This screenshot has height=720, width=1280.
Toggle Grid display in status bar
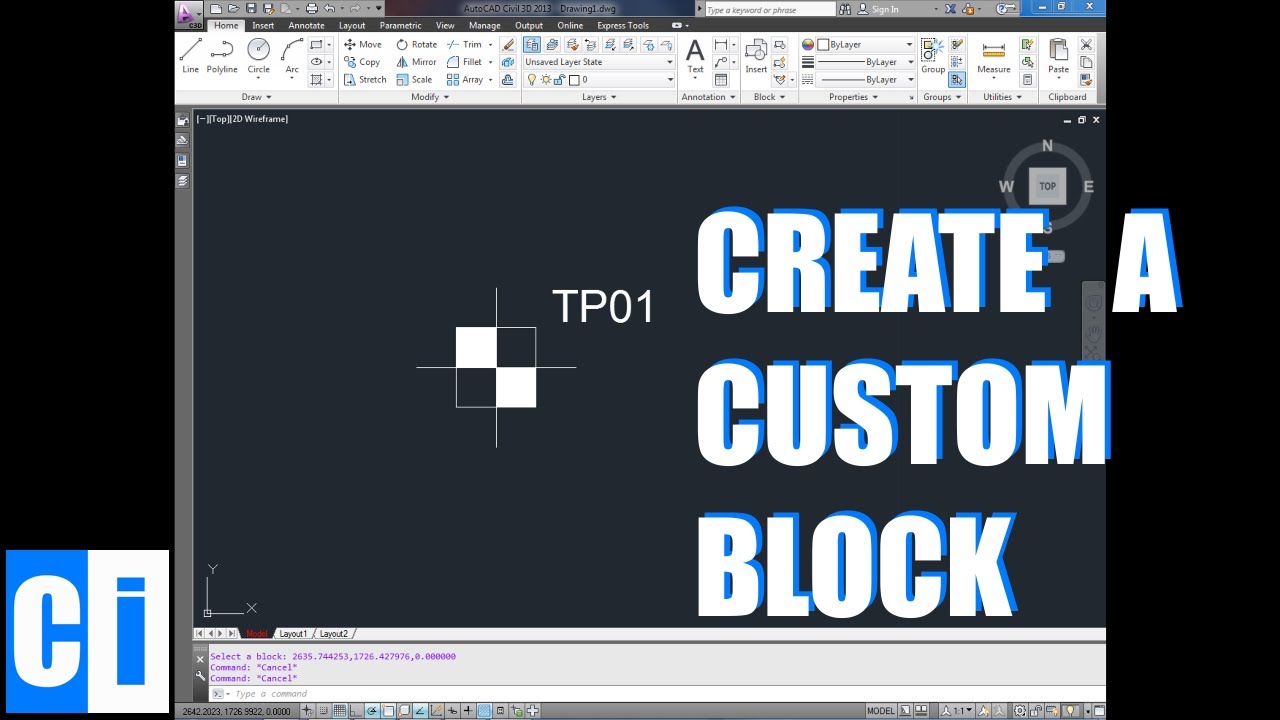coord(340,711)
